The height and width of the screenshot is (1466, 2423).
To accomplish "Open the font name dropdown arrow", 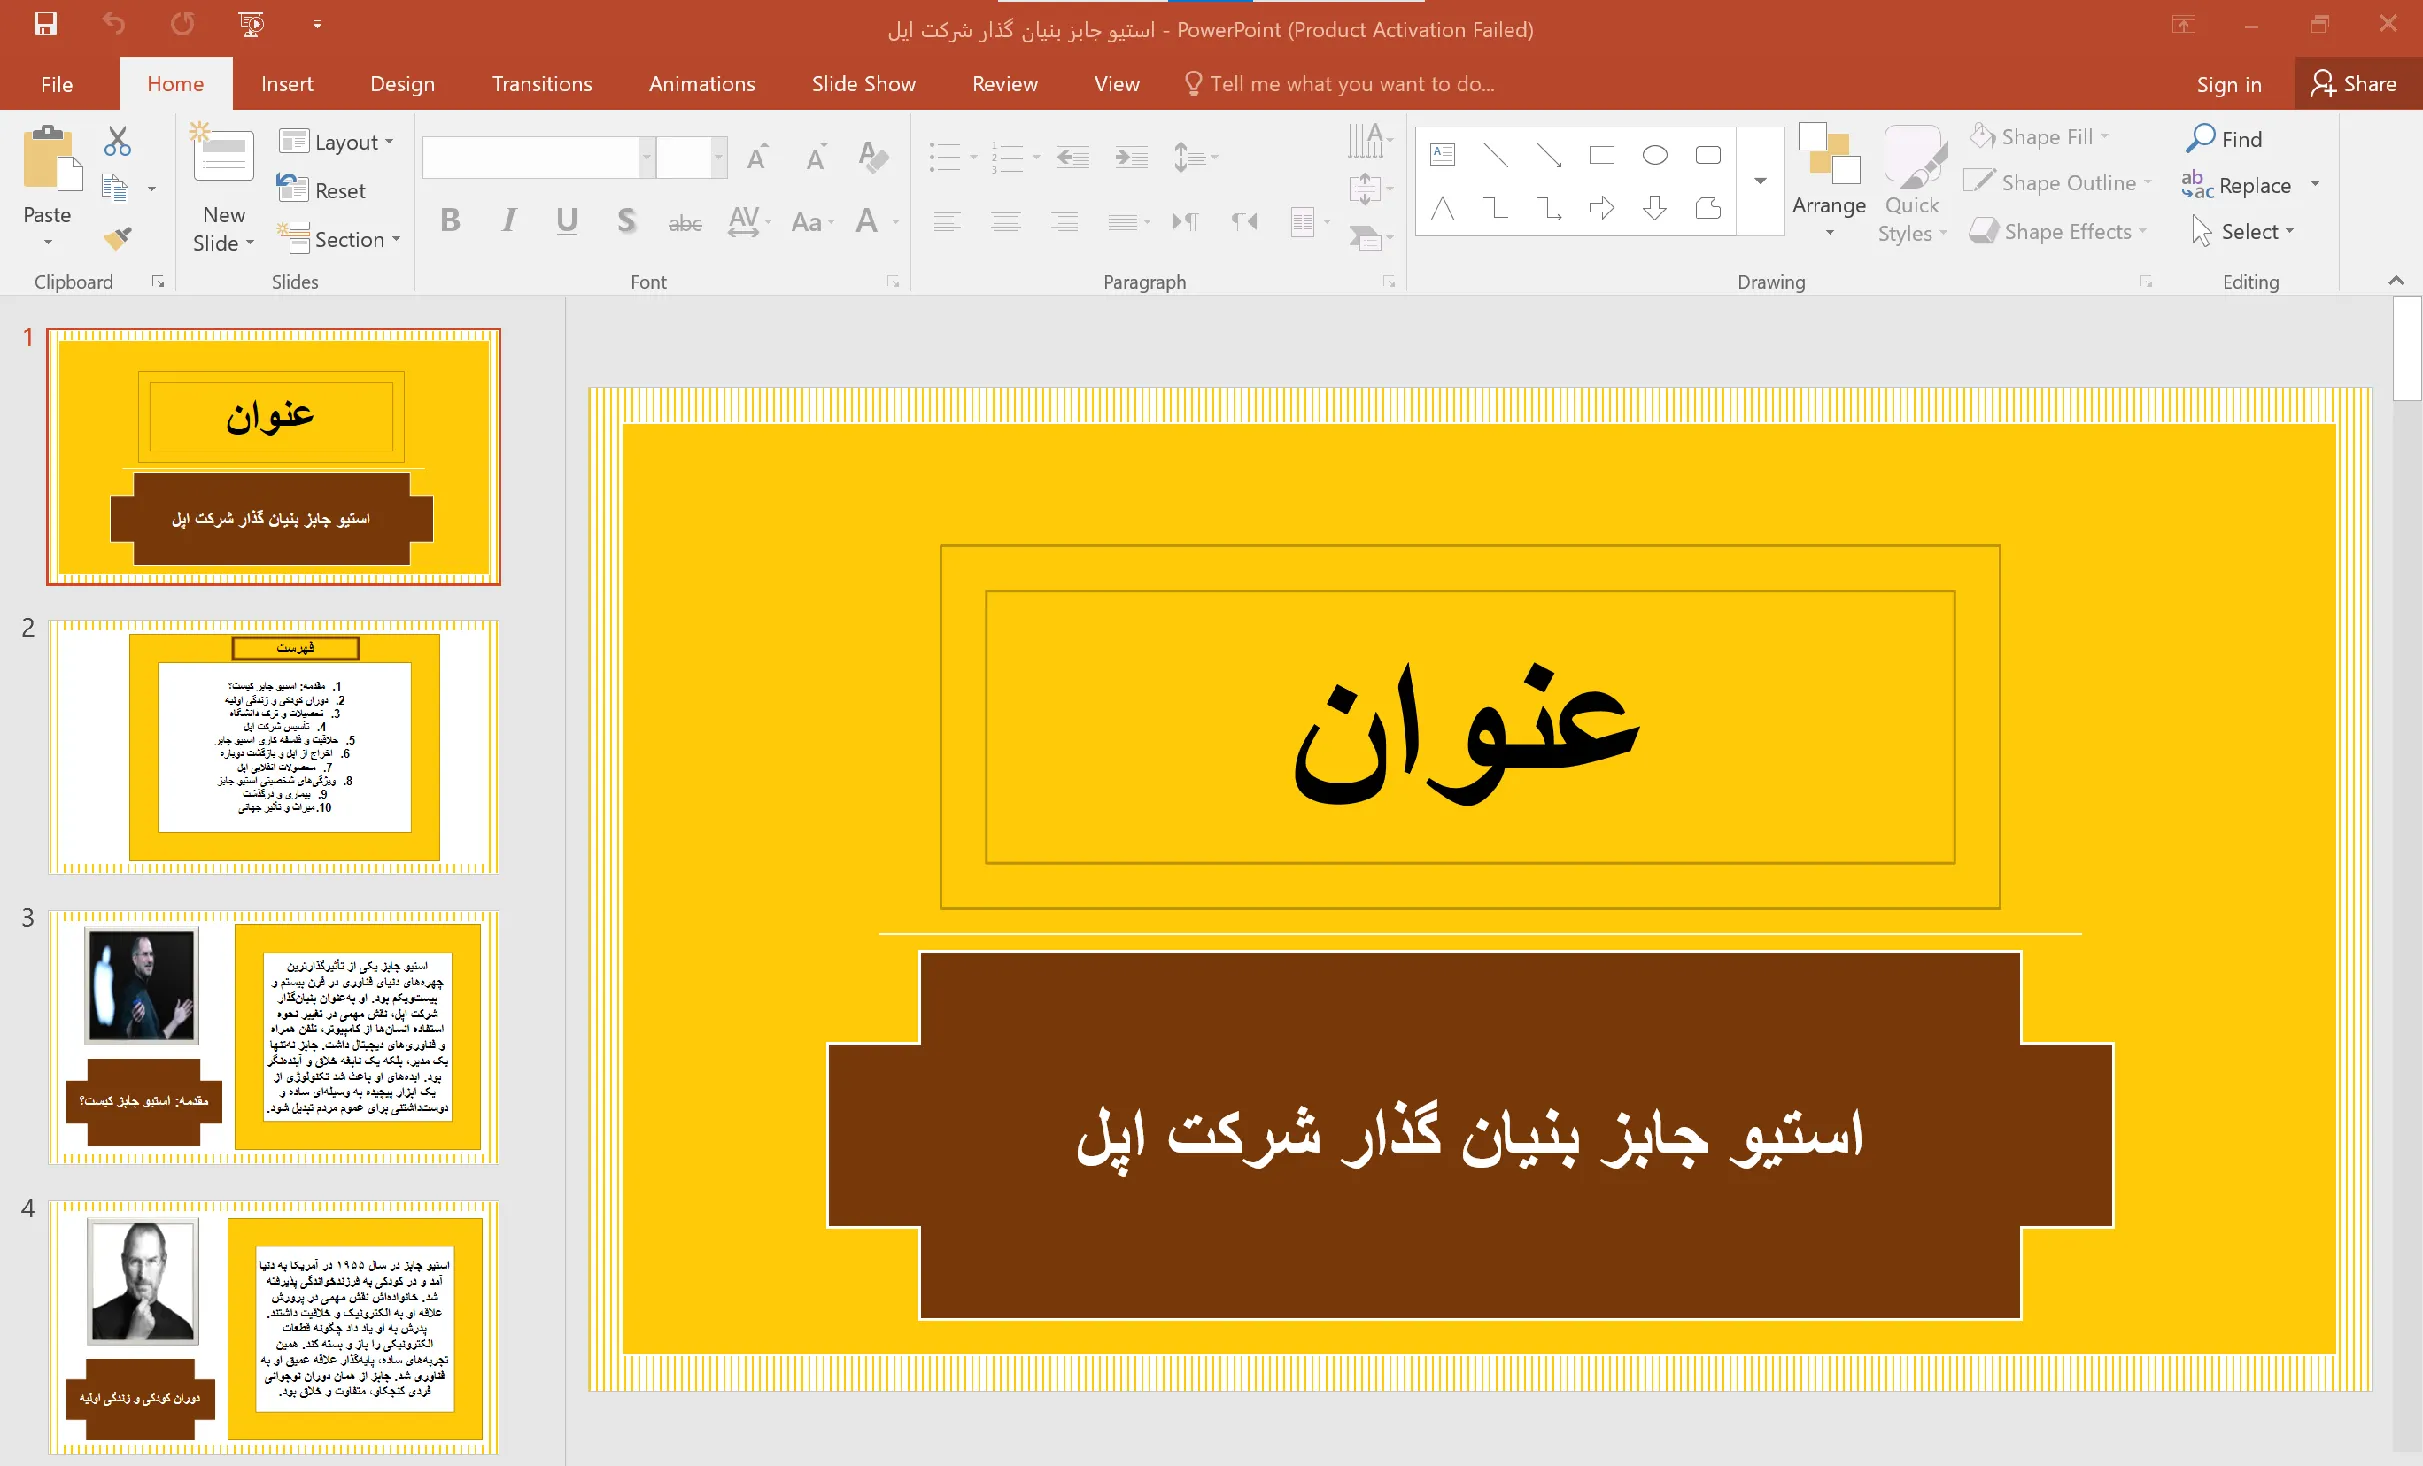I will (647, 157).
